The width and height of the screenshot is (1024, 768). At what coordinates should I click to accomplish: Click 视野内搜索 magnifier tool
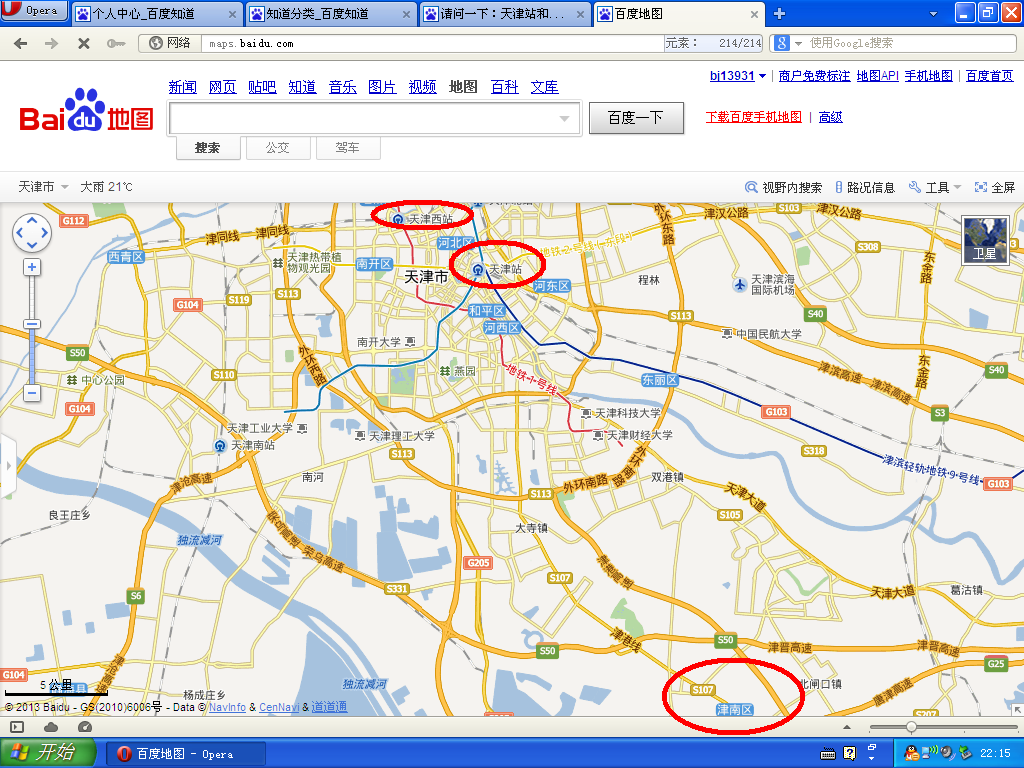(x=784, y=187)
